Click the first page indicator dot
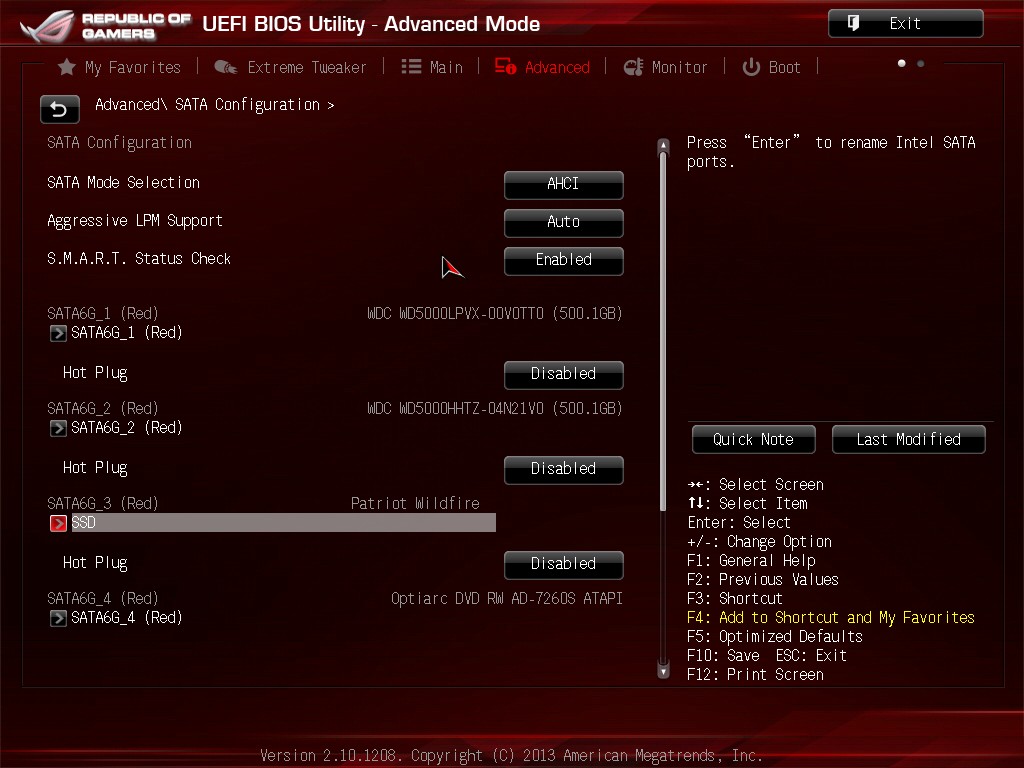 point(901,63)
